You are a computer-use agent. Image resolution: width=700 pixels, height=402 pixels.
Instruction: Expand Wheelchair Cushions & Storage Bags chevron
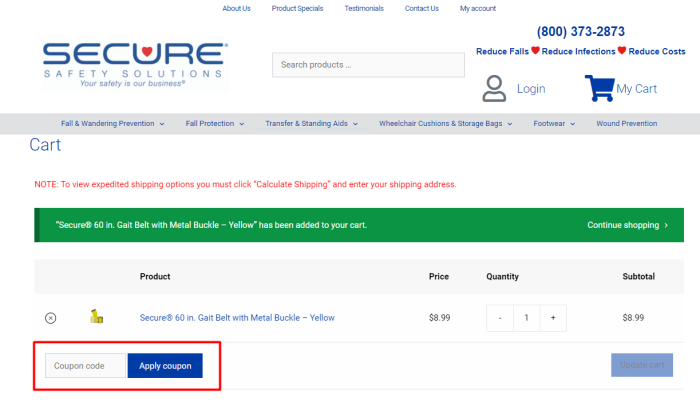510,124
